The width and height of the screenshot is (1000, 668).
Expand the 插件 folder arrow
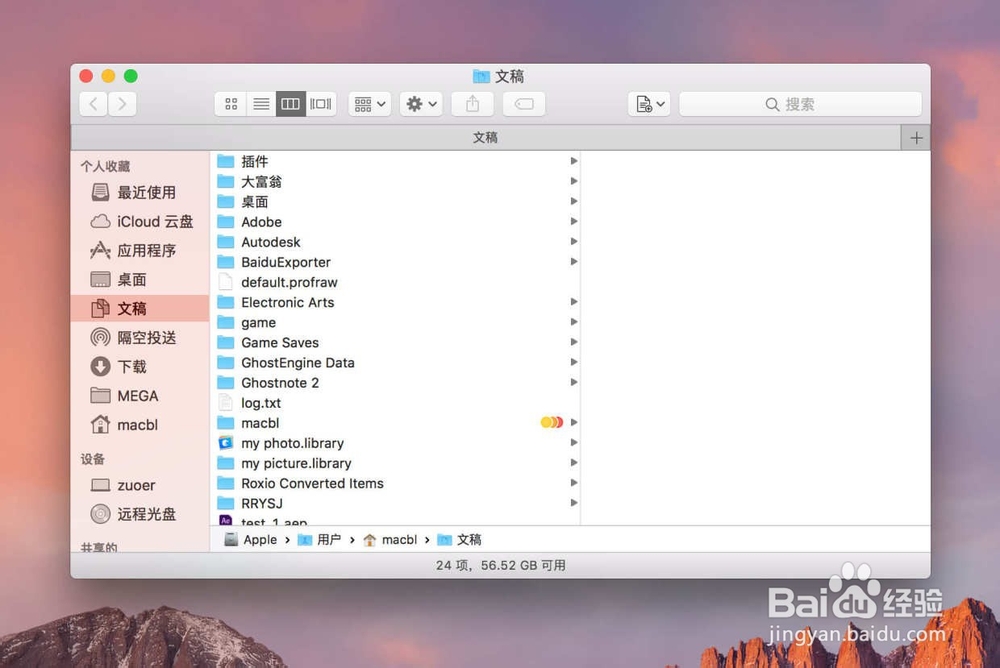[x=574, y=161]
